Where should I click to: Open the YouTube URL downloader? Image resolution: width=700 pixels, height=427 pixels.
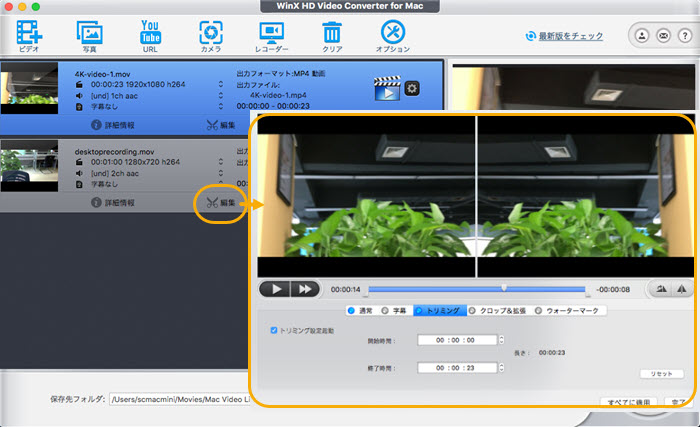click(x=150, y=36)
